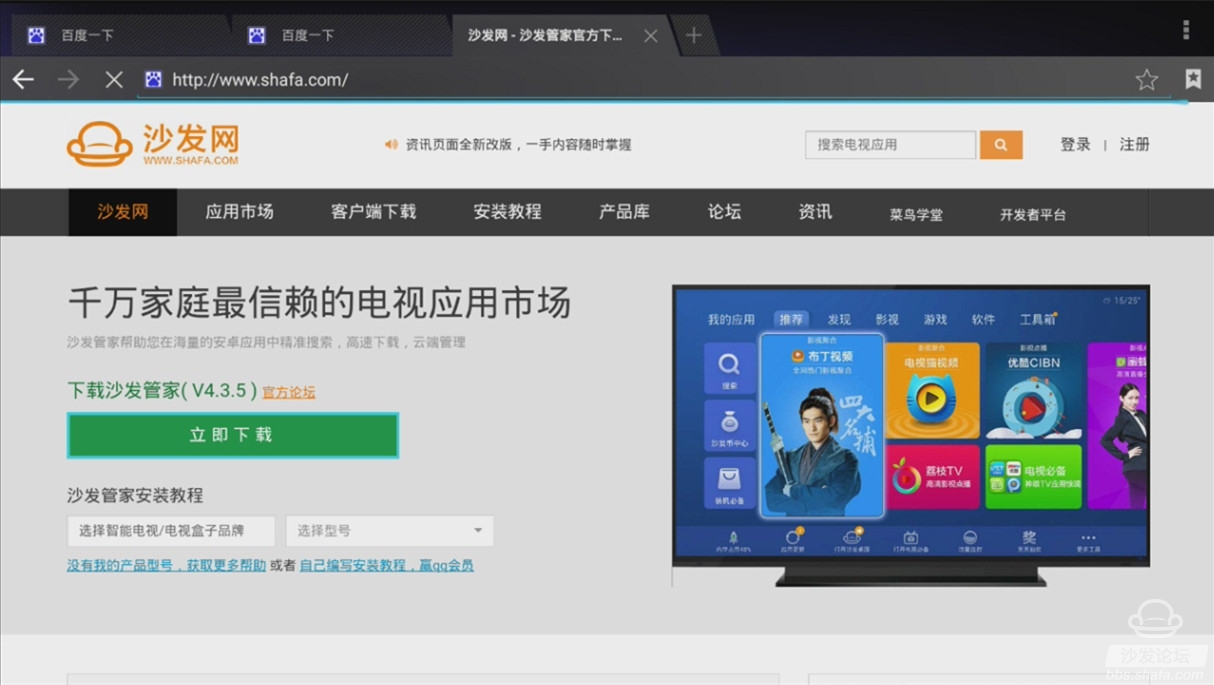The height and width of the screenshot is (685, 1214).
Task: Go back to the previous page
Action: pyautogui.click(x=23, y=79)
